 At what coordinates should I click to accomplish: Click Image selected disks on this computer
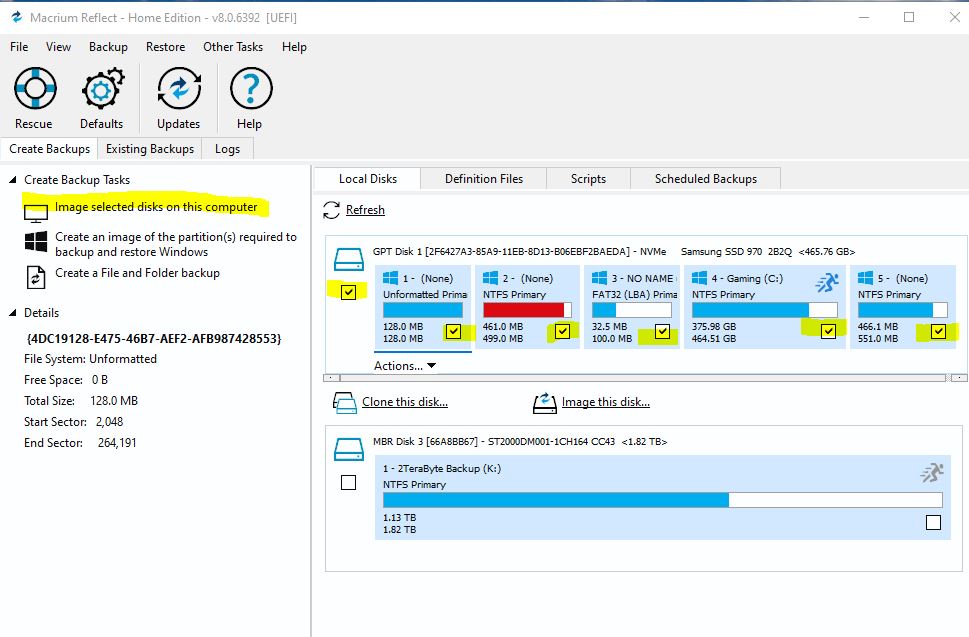pyautogui.click(x=156, y=207)
